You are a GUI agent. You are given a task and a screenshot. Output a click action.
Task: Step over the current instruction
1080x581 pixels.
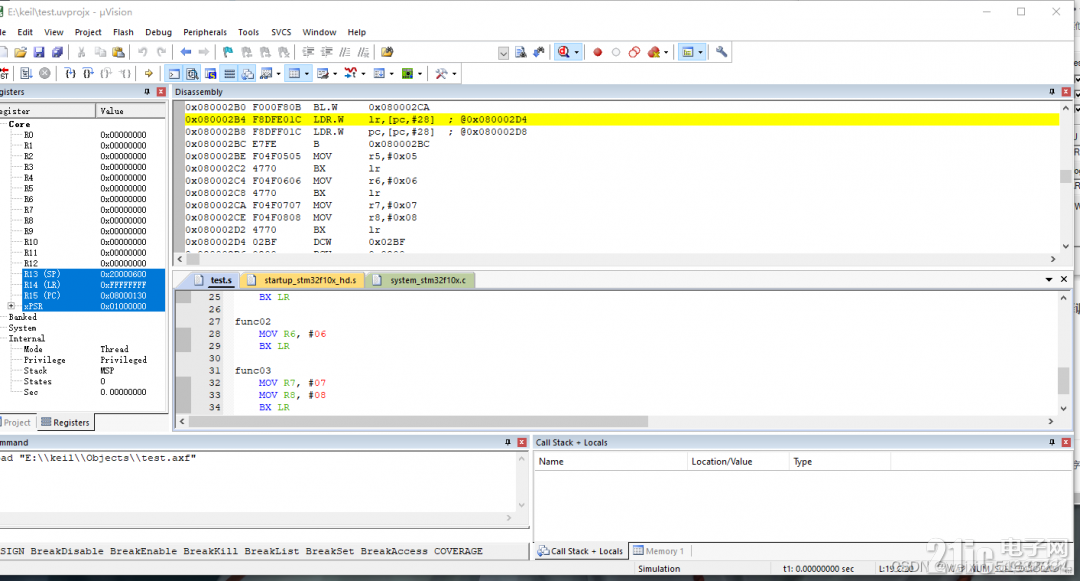coord(87,74)
